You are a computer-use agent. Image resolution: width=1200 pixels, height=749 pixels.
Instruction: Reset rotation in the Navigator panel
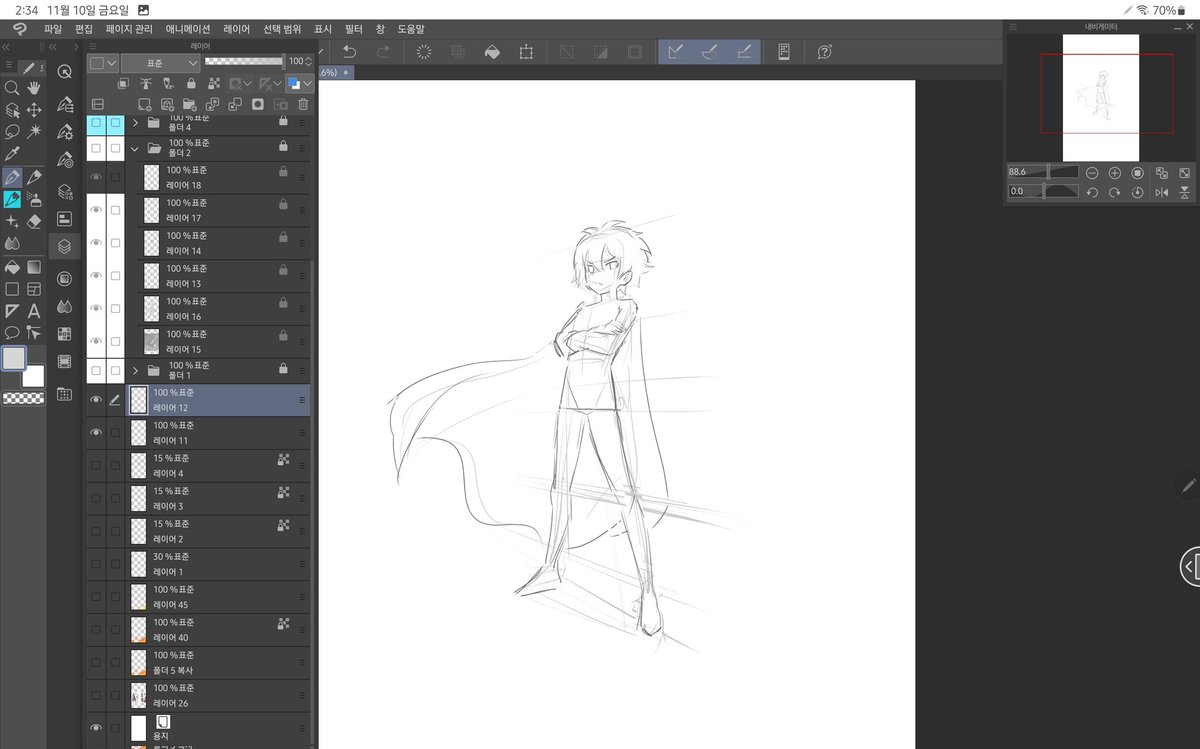(1137, 192)
